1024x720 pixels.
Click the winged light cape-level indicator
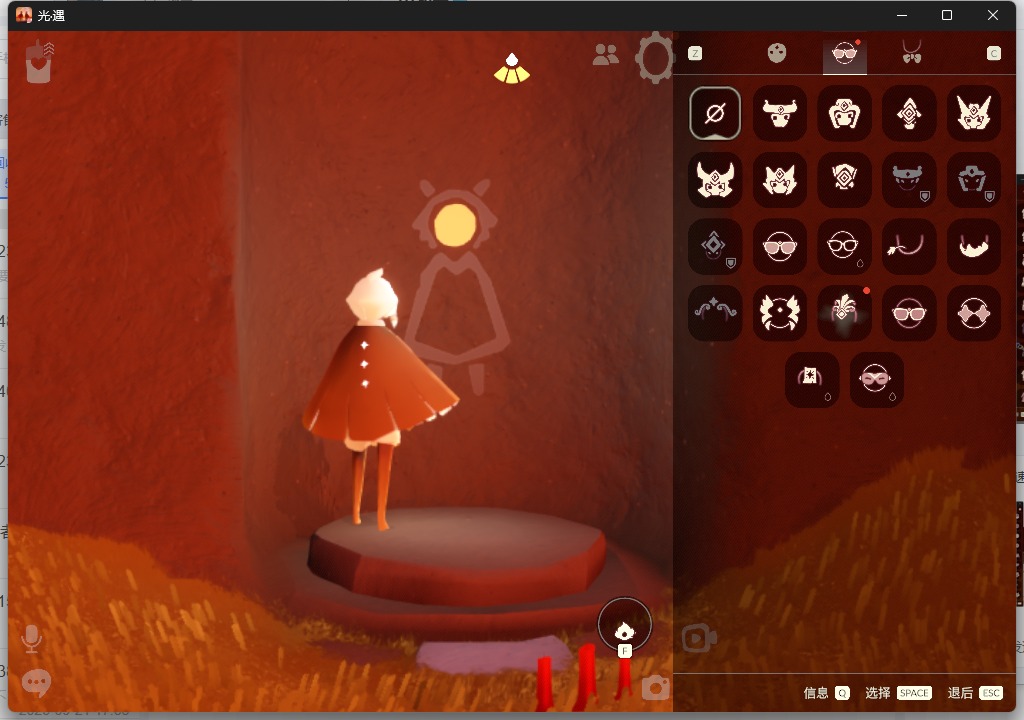[x=512, y=69]
